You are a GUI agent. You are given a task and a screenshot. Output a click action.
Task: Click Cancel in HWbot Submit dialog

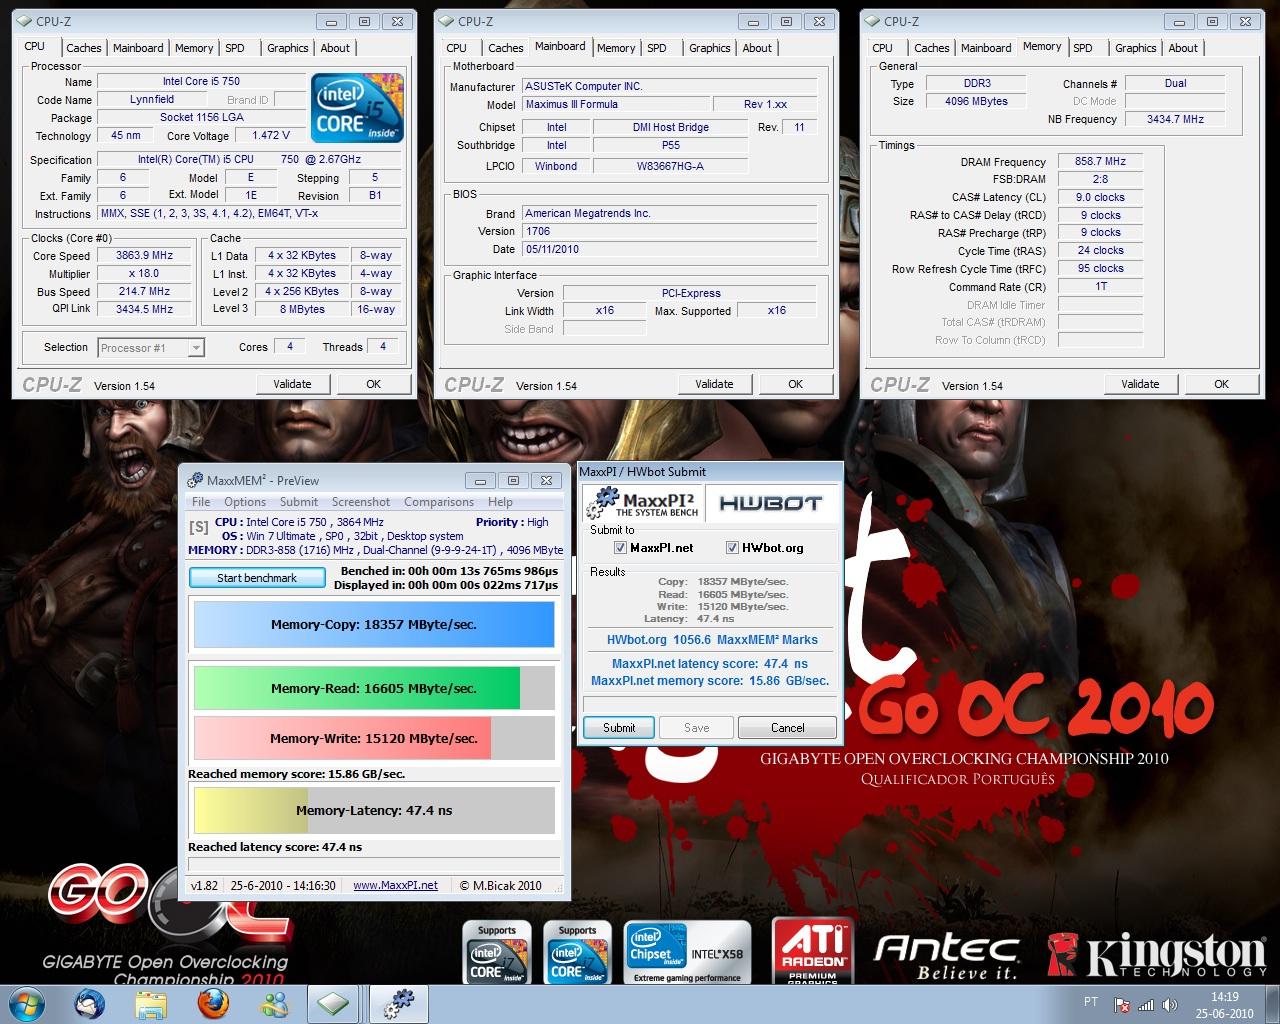[x=787, y=727]
